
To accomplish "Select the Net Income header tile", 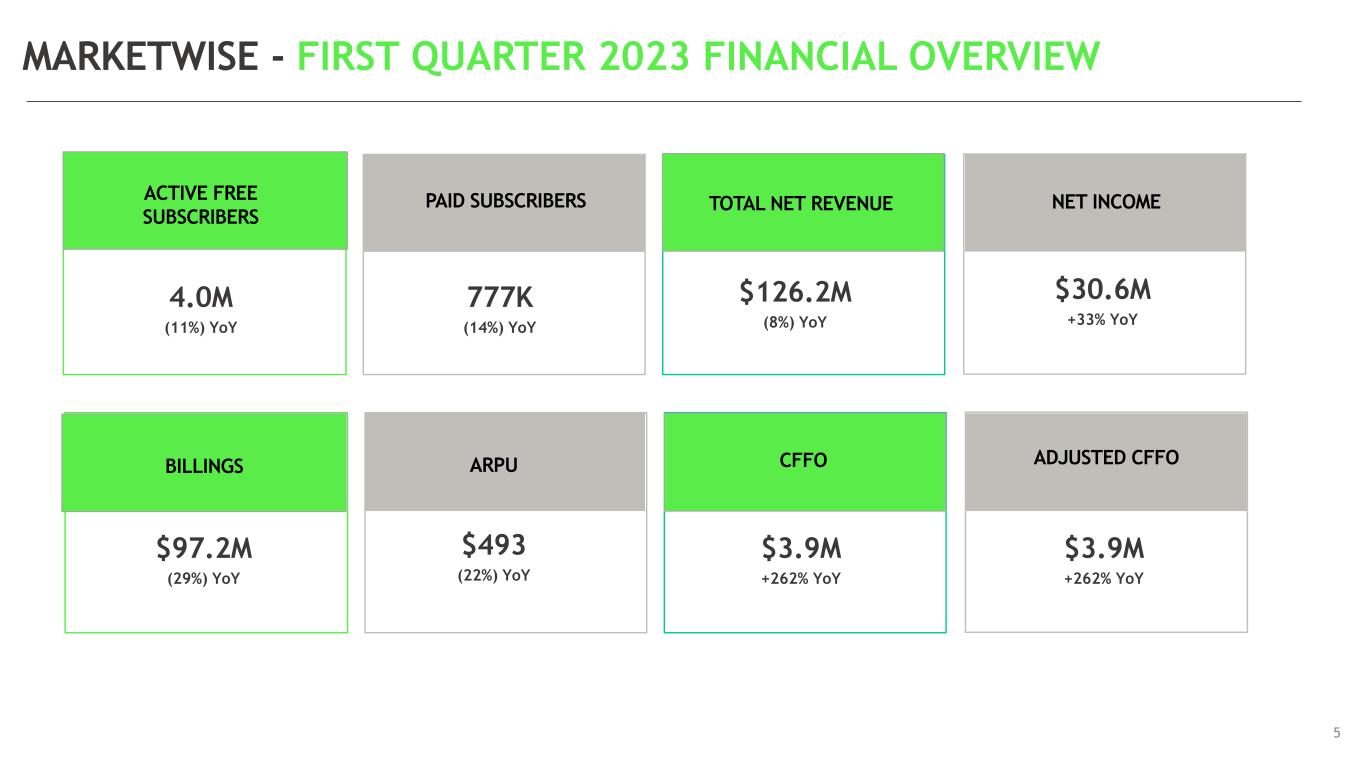I will [1105, 202].
